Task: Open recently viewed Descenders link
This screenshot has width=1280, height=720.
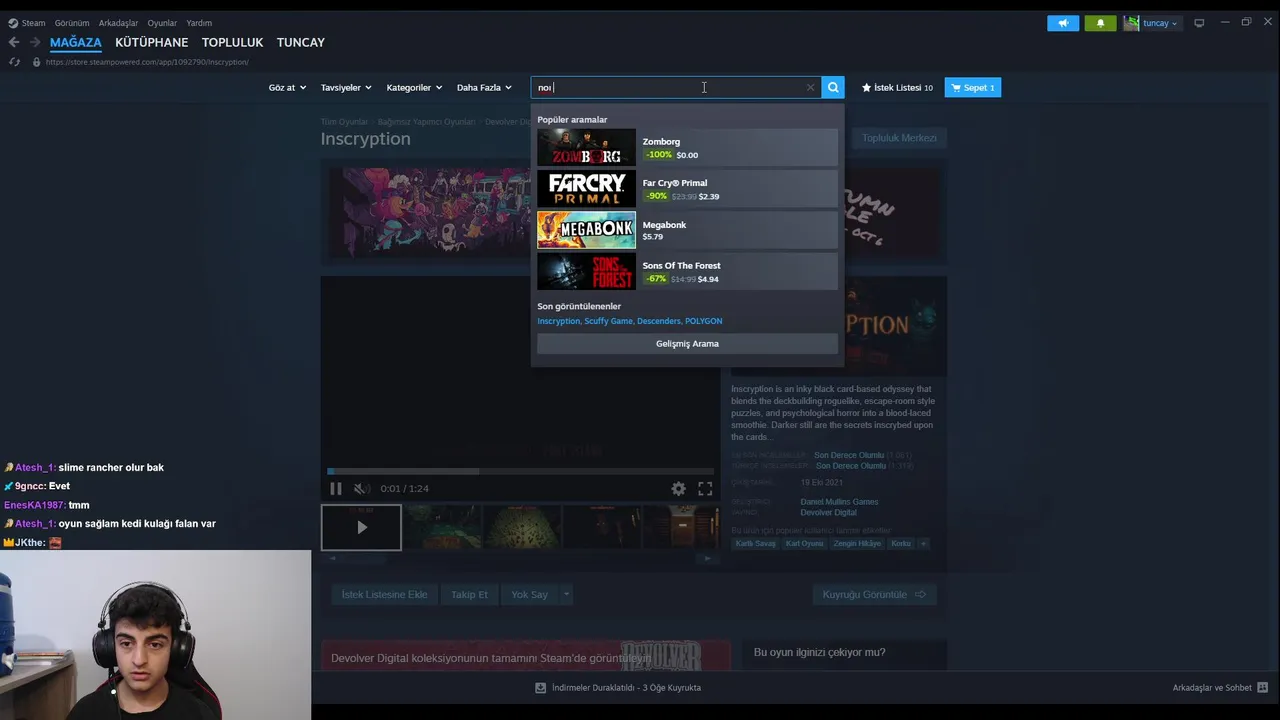Action: tap(658, 321)
